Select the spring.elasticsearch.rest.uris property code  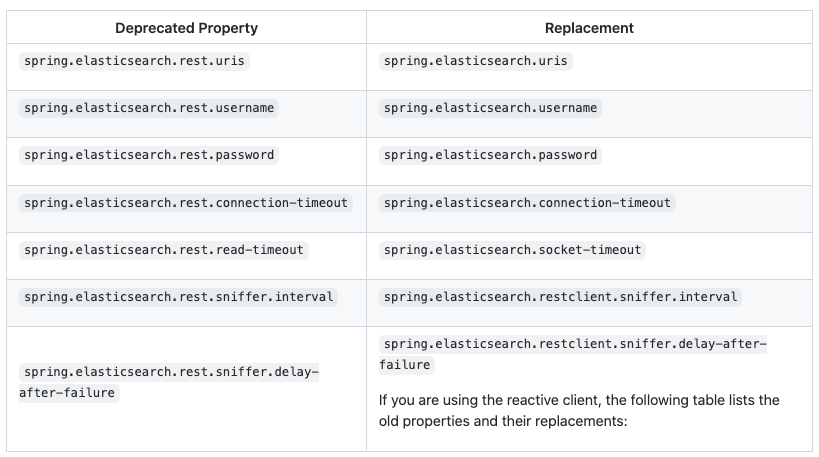(x=134, y=61)
